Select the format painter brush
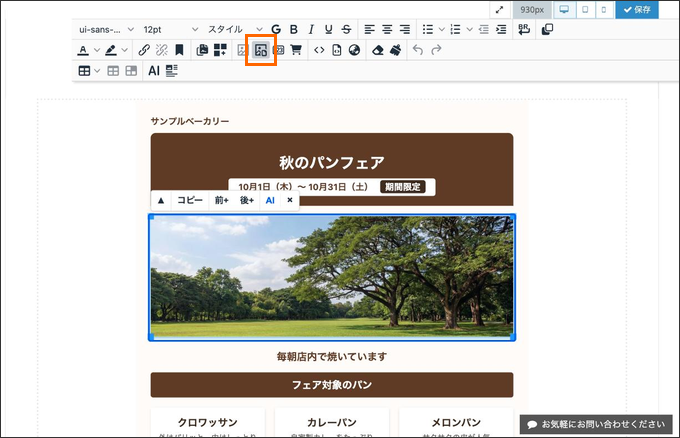The width and height of the screenshot is (680, 438). (x=396, y=50)
